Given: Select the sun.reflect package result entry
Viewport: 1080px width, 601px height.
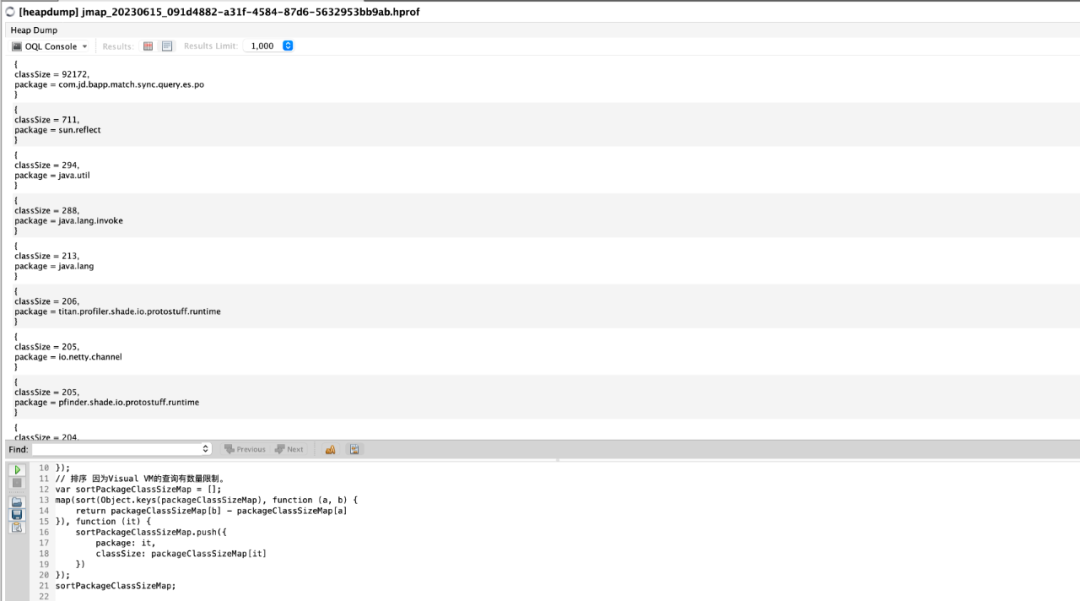Looking at the screenshot, I should (x=57, y=125).
